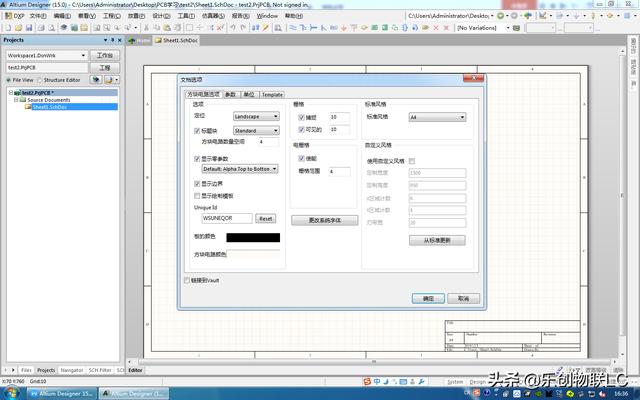This screenshot has width=640, height=400.
Task: Click the place wire toolbar icon
Action: 293,28
